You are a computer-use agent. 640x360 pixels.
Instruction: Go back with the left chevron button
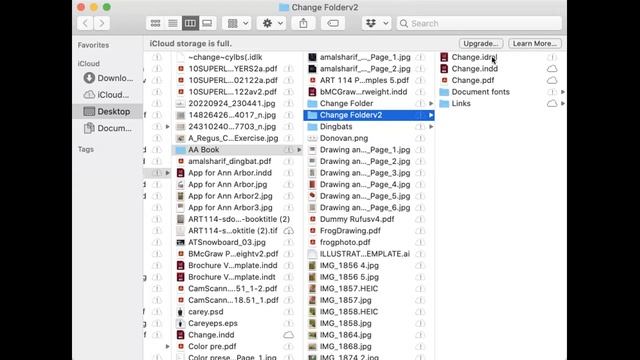click(x=85, y=23)
